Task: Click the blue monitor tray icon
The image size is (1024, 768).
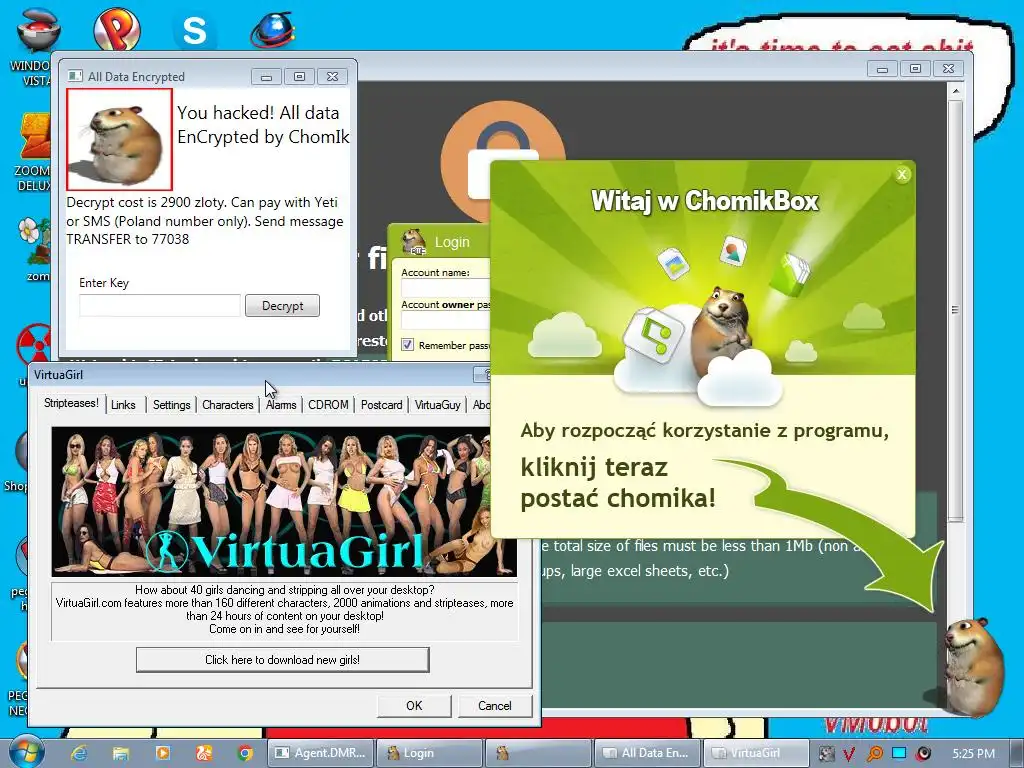Action: click(899, 753)
